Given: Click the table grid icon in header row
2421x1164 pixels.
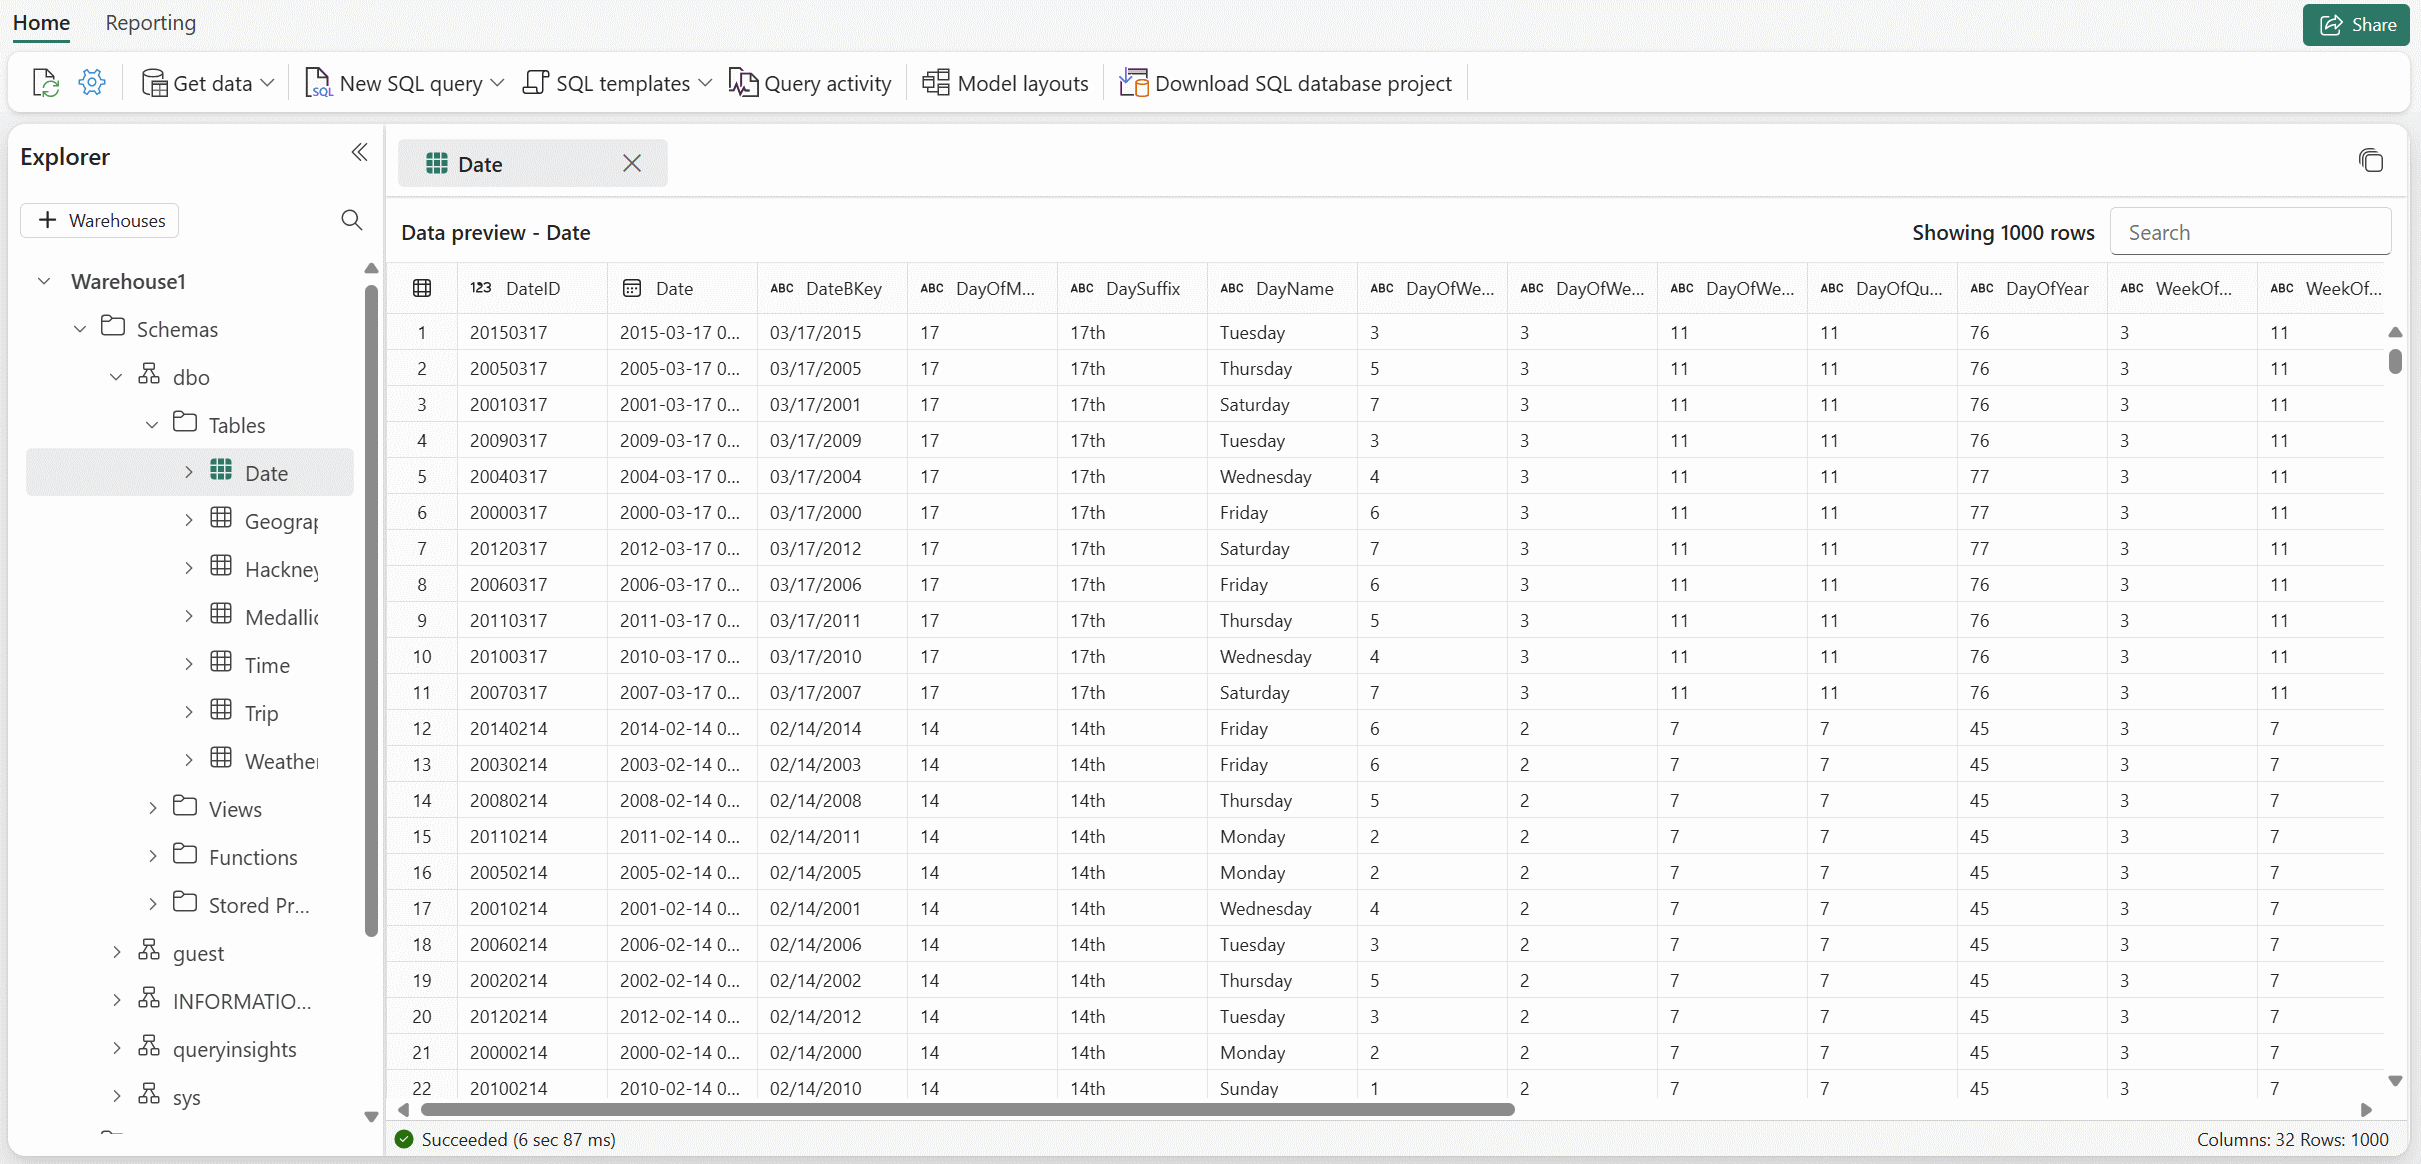Looking at the screenshot, I should click(422, 288).
